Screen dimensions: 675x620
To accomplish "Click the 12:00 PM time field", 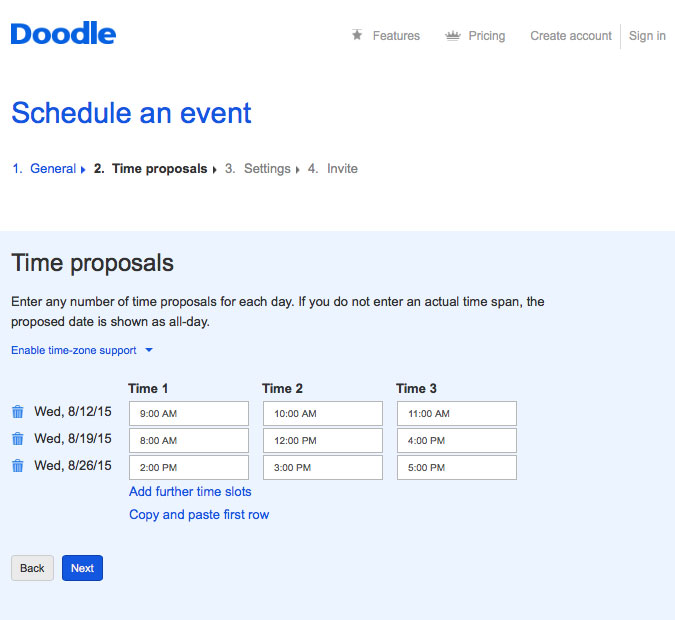I will tap(322, 441).
